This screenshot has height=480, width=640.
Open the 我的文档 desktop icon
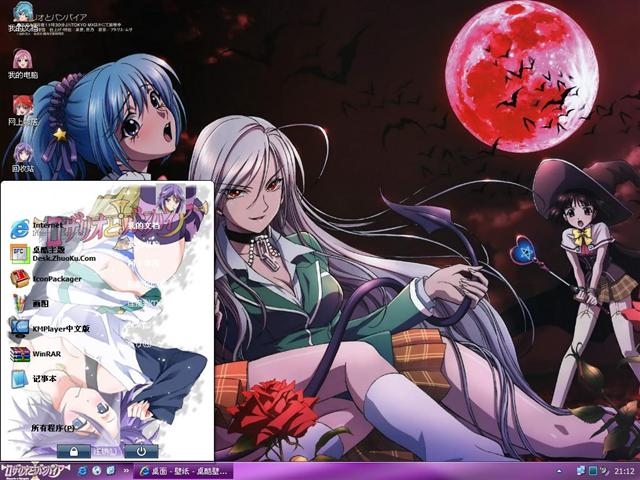pos(23,18)
